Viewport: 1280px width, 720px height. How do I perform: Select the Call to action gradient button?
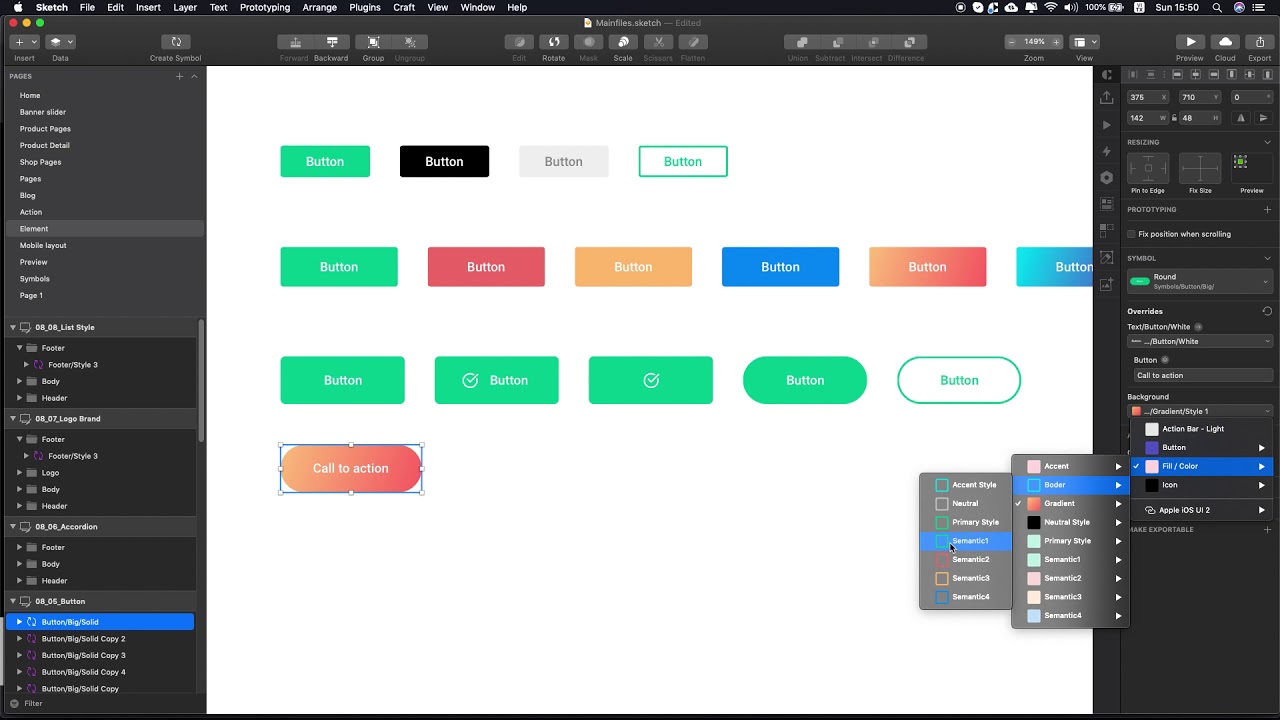[x=351, y=468]
